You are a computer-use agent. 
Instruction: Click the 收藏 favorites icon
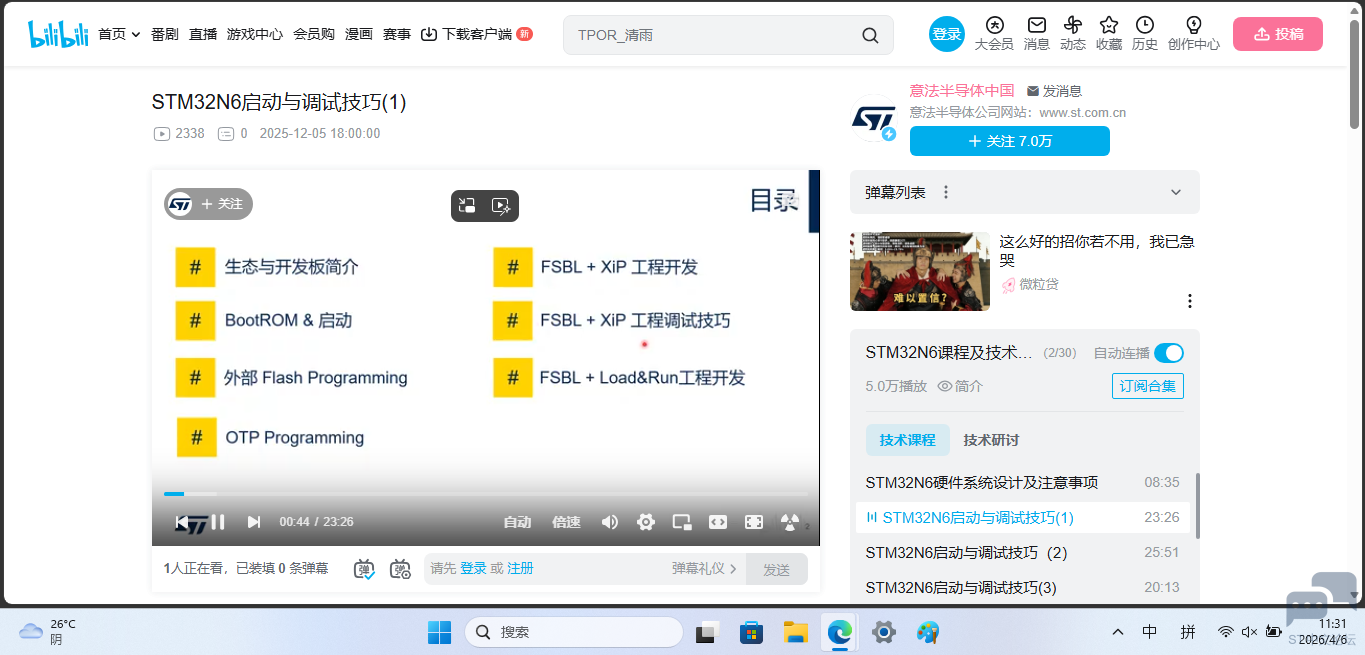coord(1108,33)
